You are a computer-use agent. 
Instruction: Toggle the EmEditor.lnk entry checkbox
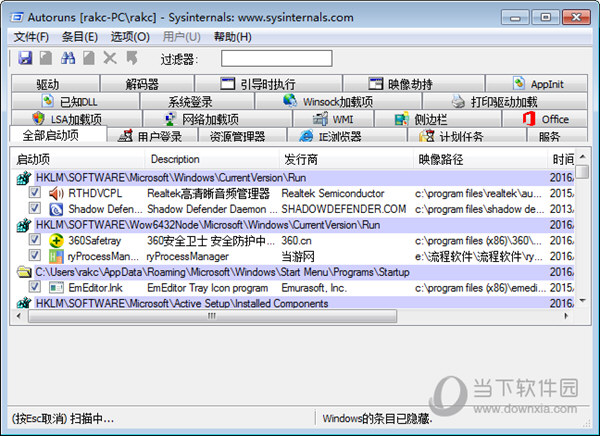pyautogui.click(x=35, y=286)
